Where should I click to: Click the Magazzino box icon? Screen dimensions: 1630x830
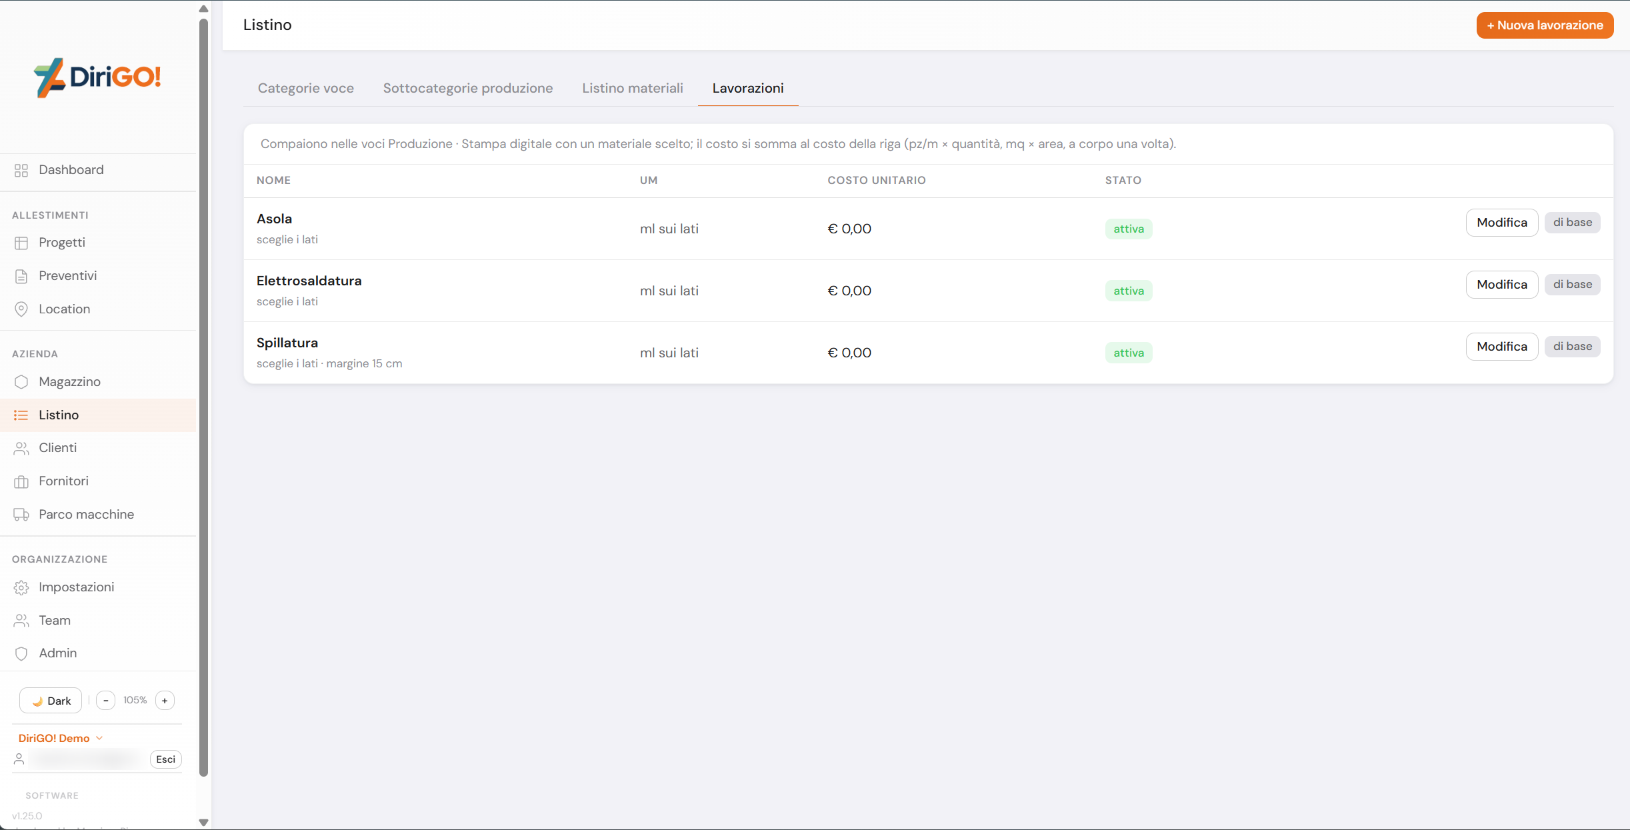(21, 382)
